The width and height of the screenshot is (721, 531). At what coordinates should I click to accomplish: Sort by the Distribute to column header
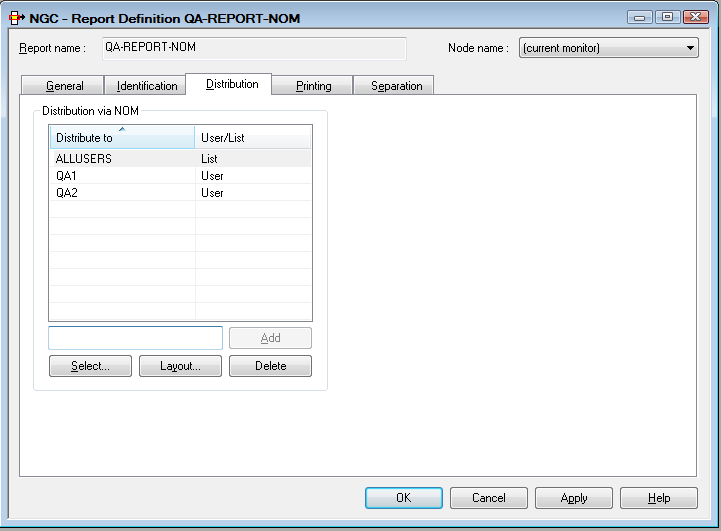[x=122, y=137]
